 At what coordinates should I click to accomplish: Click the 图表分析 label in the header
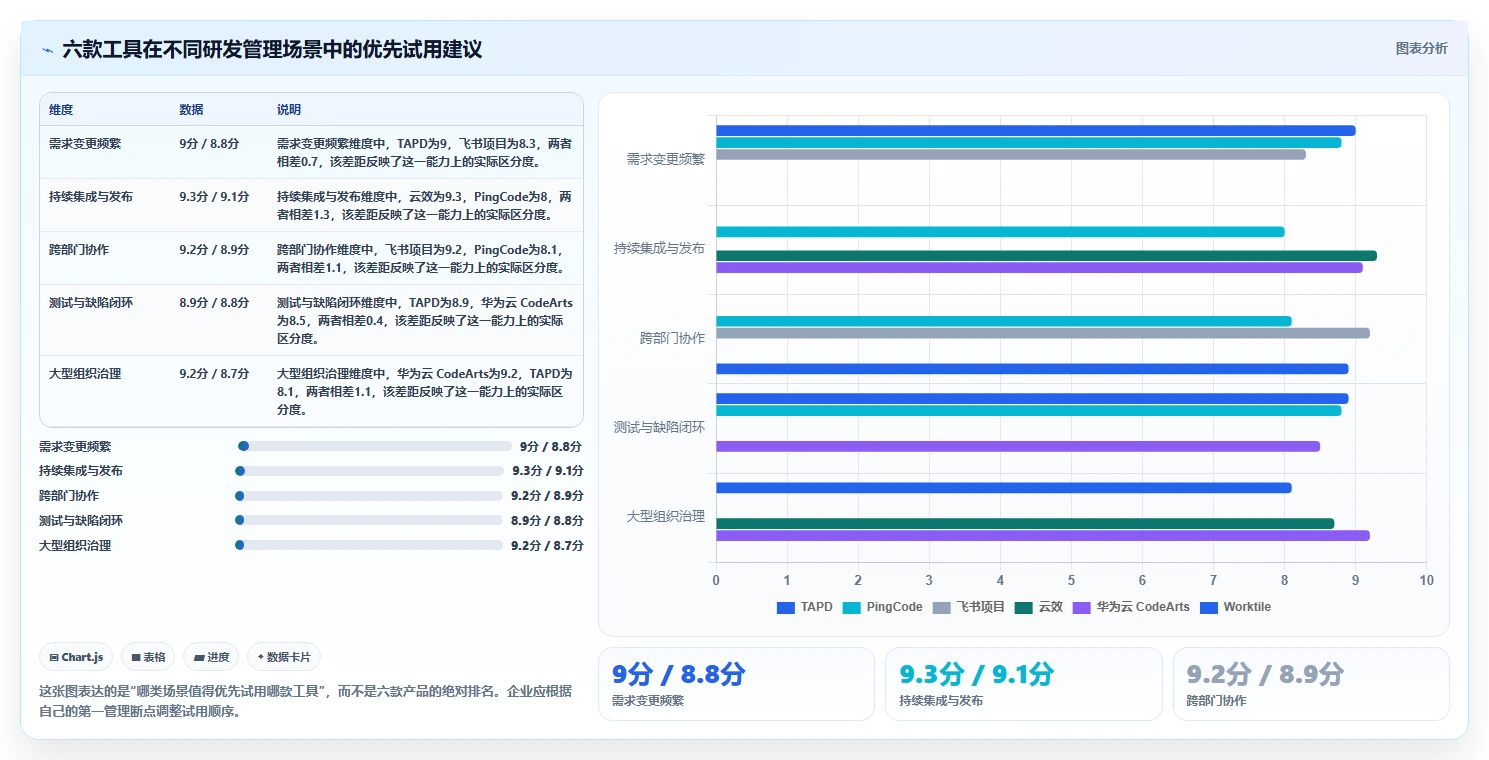(x=1421, y=48)
